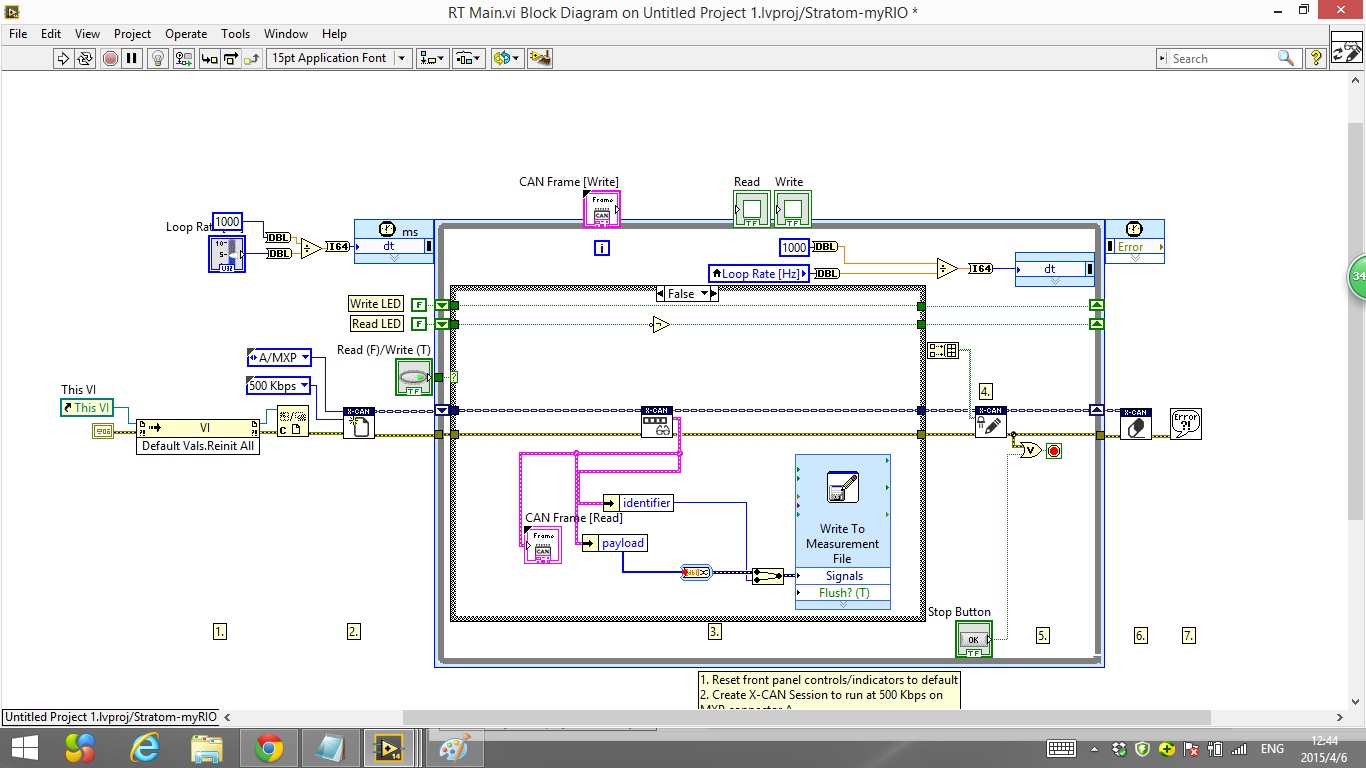Click the Step Over button
Screen dimensions: 1366x768
click(230, 58)
